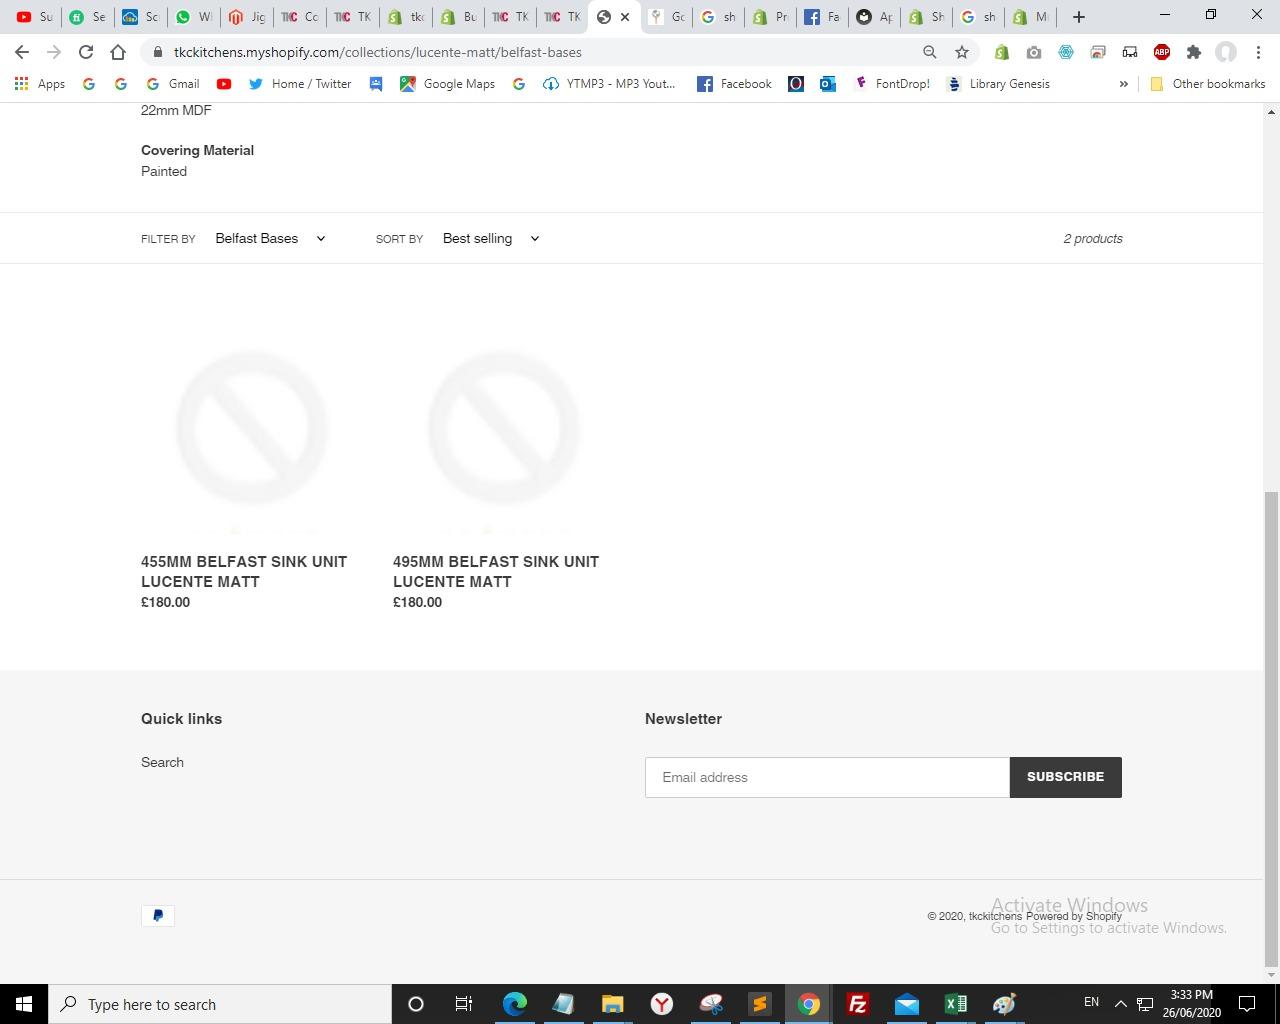Screen dimensions: 1280x1024
Task: Click the PayPal payment icon in footer
Action: click(158, 915)
